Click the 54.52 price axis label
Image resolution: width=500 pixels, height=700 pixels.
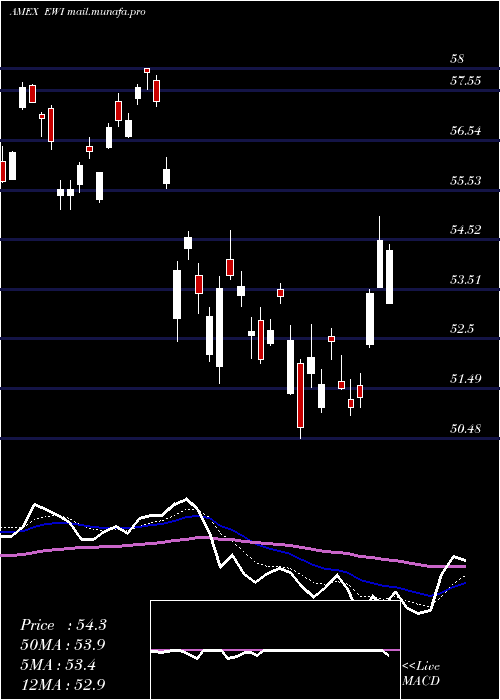point(465,230)
